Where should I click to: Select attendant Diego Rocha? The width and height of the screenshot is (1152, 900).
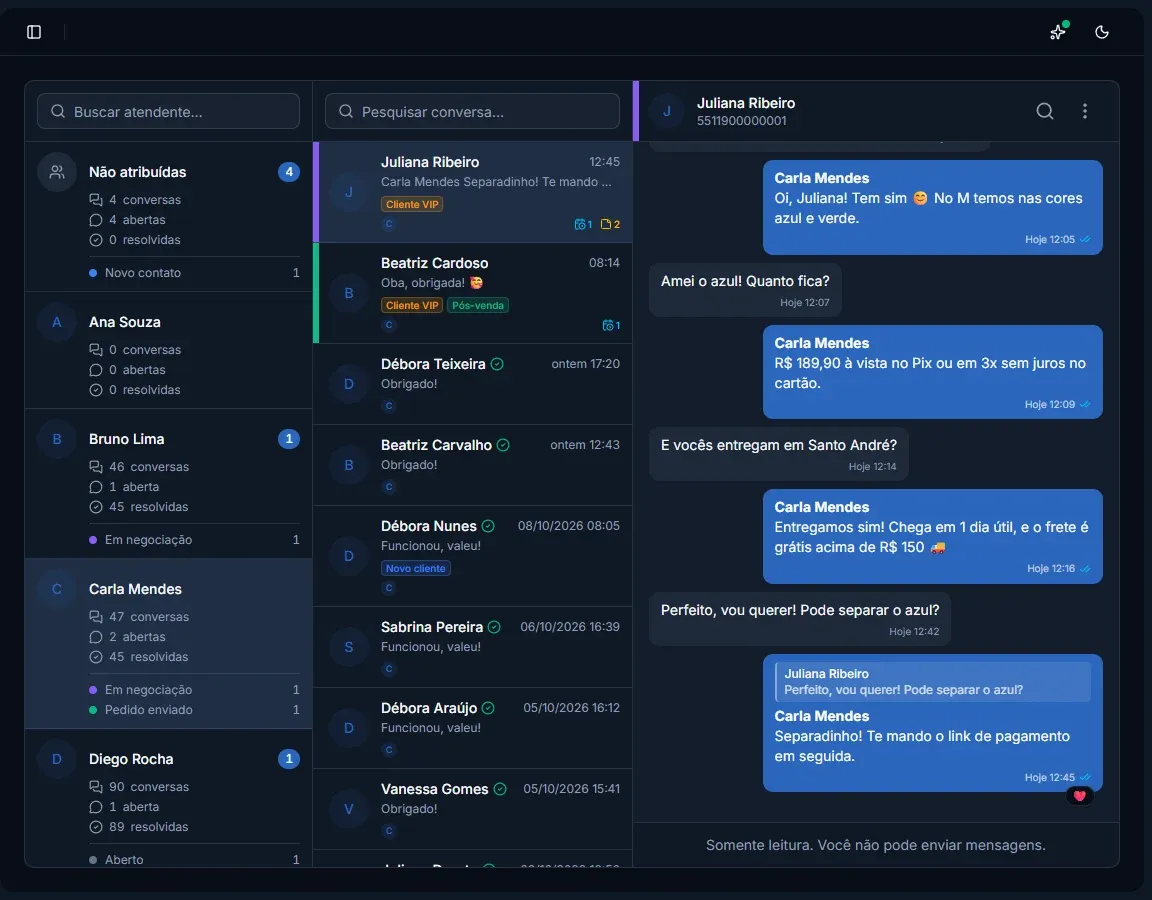(168, 798)
